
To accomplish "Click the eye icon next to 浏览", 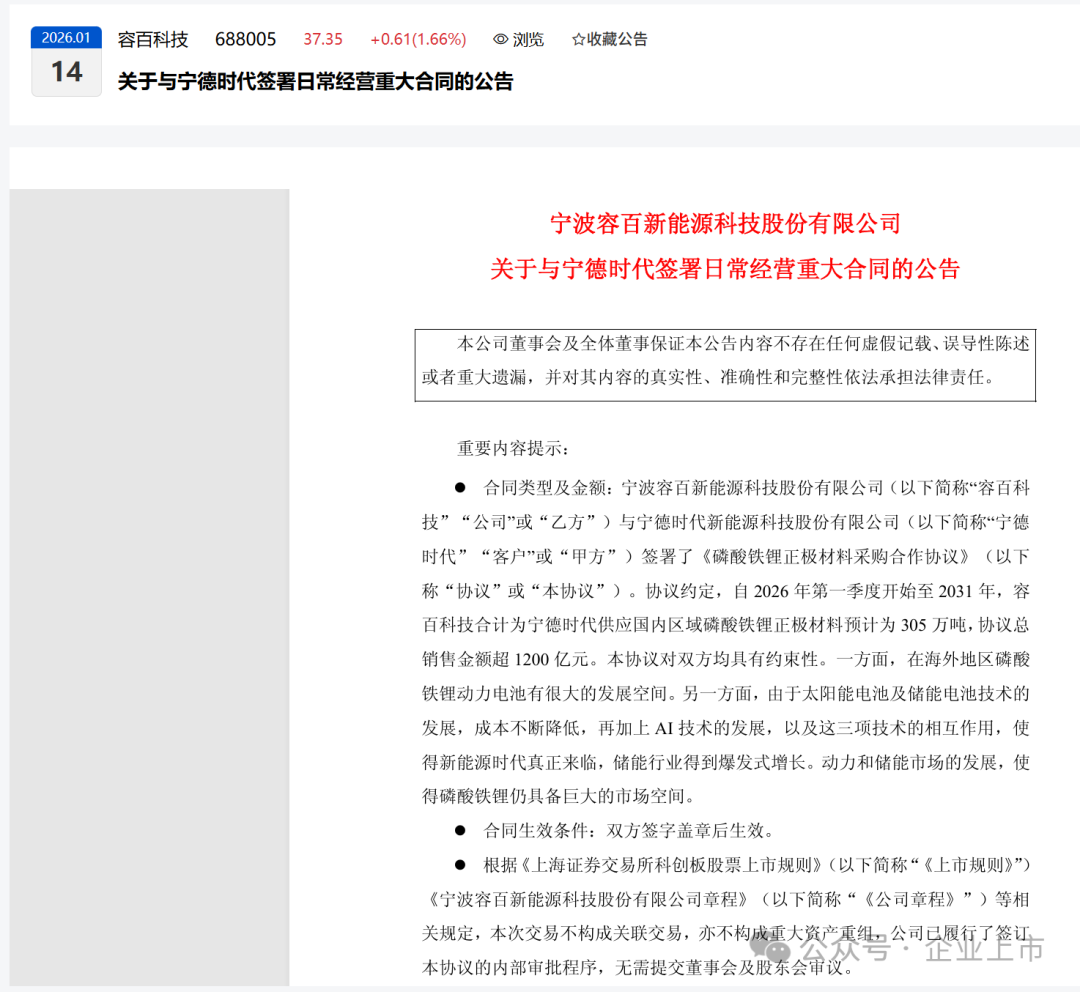I will [501, 40].
